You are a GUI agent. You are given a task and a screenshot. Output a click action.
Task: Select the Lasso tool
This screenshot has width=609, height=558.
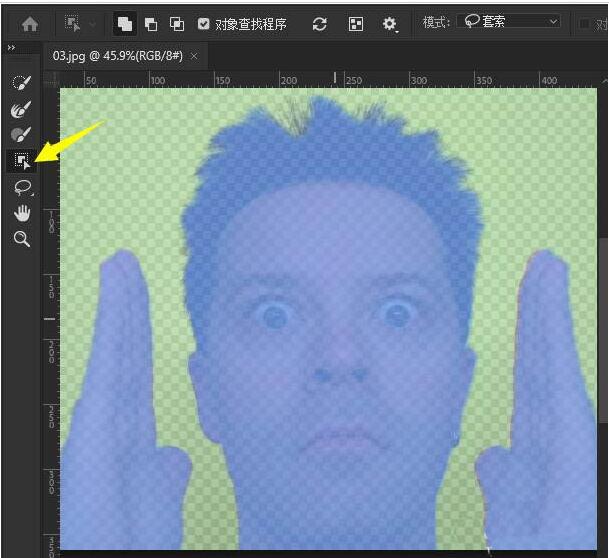[21, 187]
